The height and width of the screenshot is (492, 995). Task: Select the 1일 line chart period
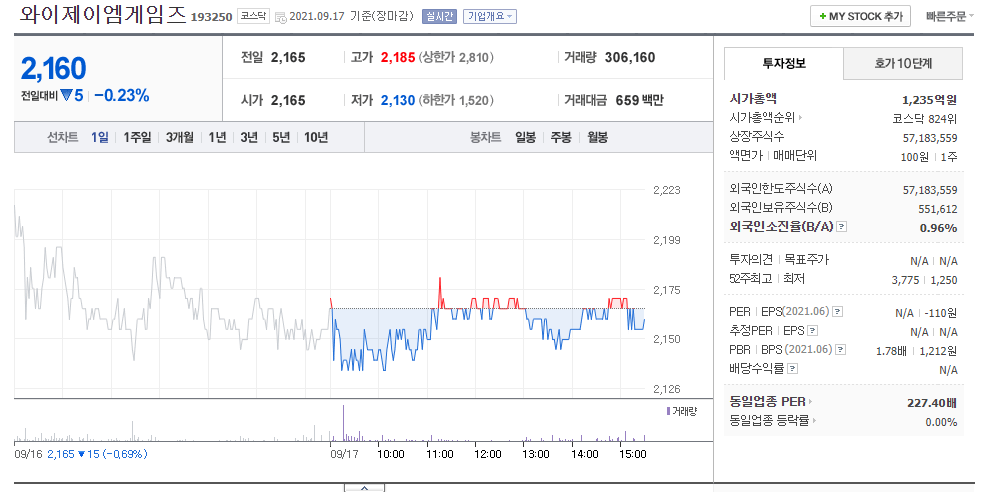coord(100,137)
